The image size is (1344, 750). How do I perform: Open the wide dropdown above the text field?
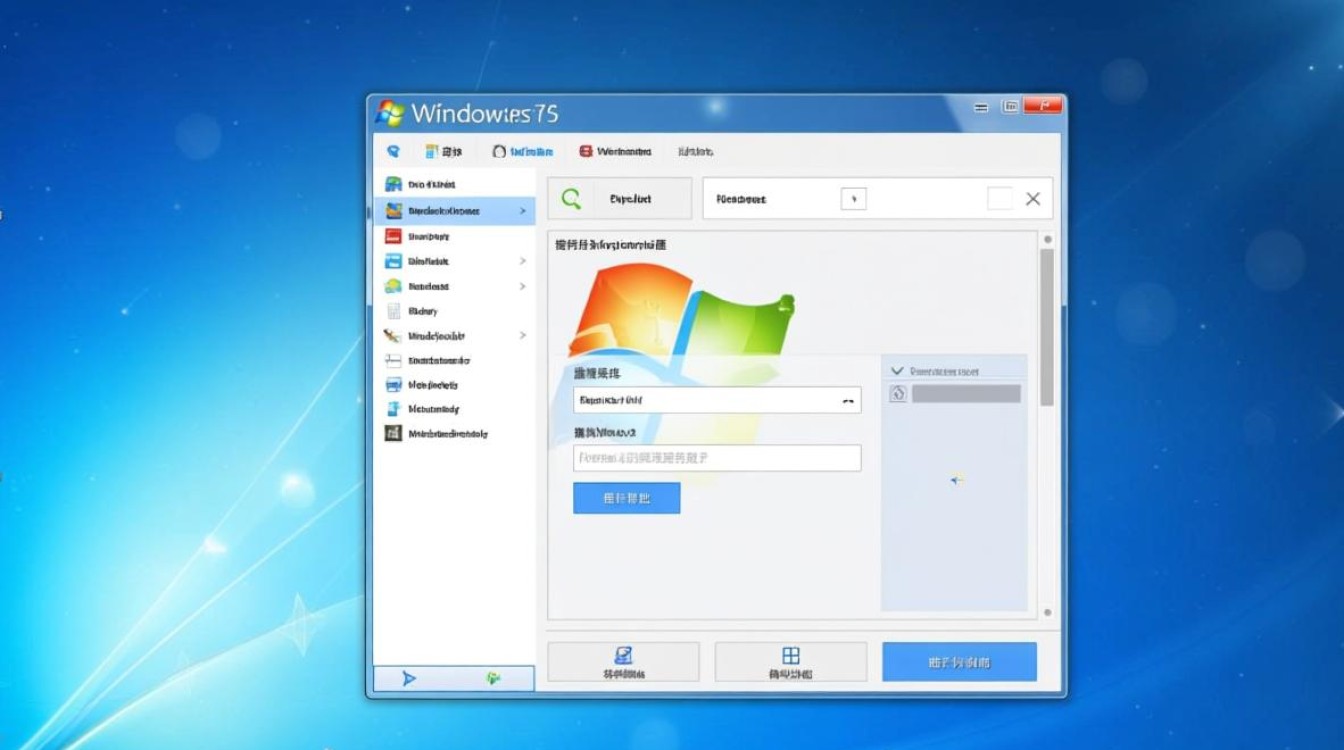pyautogui.click(x=717, y=400)
